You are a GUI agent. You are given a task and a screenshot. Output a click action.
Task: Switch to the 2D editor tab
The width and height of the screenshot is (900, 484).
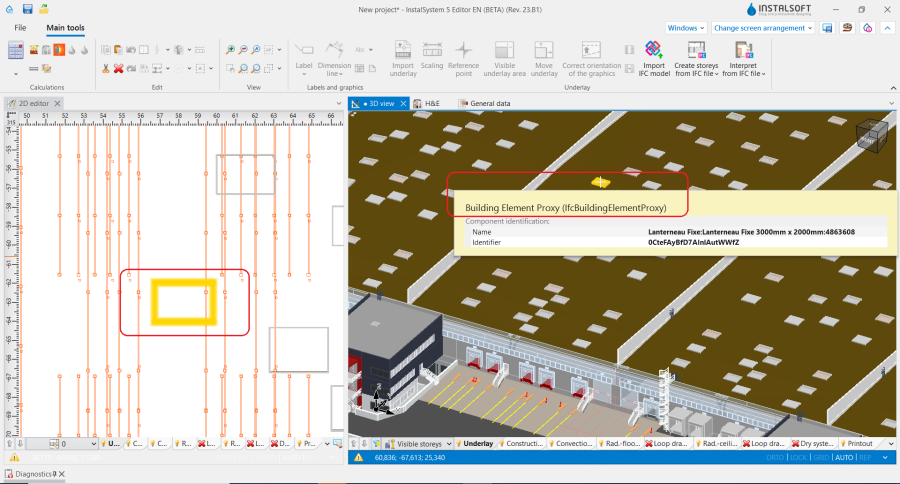click(x=34, y=103)
